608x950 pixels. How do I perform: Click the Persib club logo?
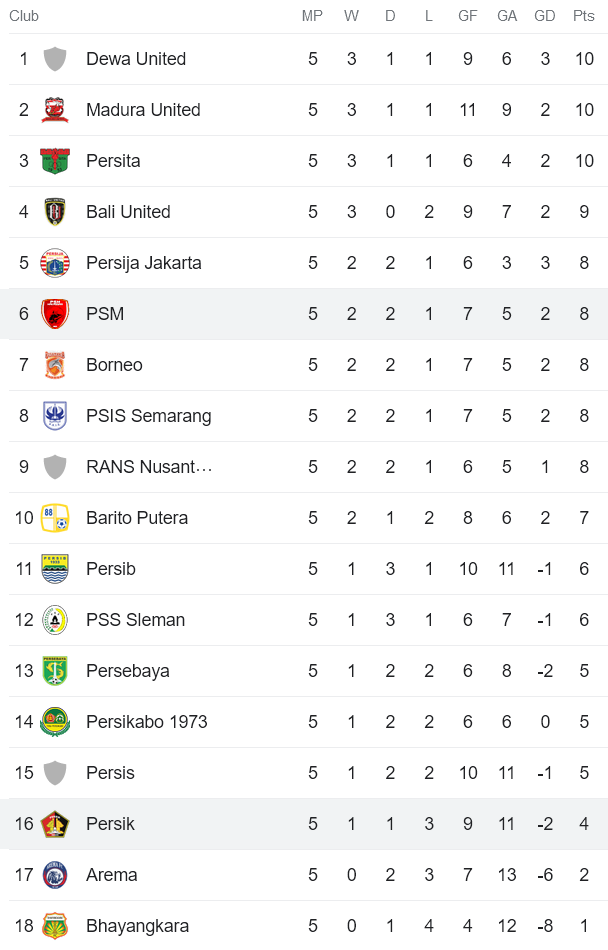[55, 568]
